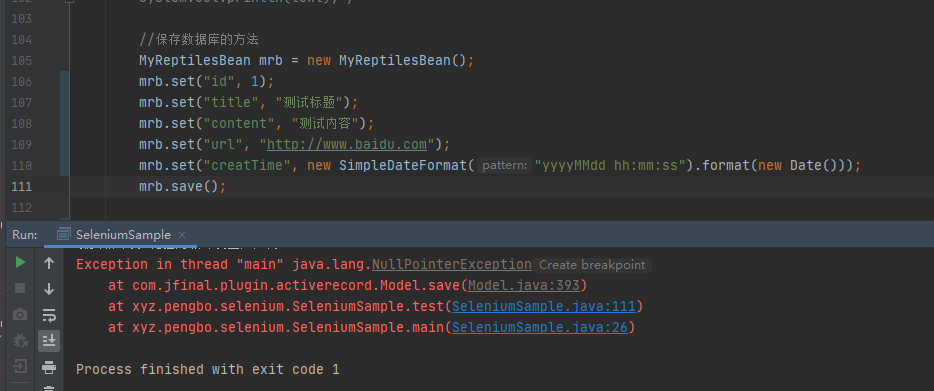Click the Attach Debugger bug icon
Image resolution: width=934 pixels, height=391 pixels.
tap(20, 340)
